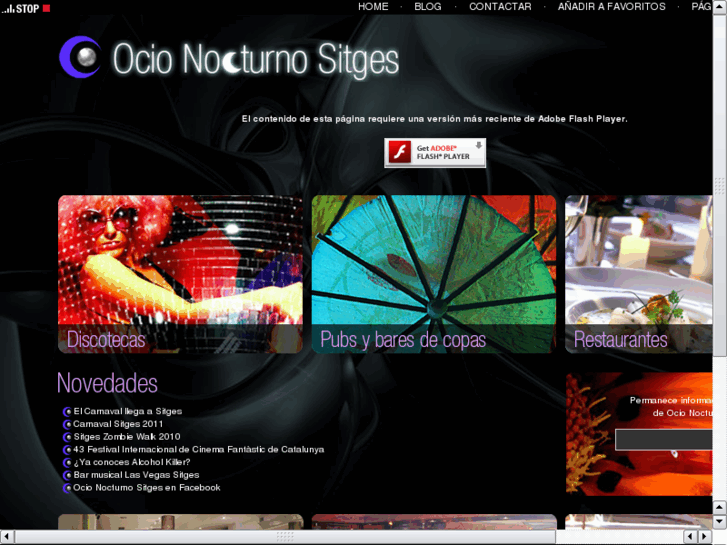Click bullet icon beside Alcohol Killer item
This screenshot has height=545, width=727.
coord(67,463)
